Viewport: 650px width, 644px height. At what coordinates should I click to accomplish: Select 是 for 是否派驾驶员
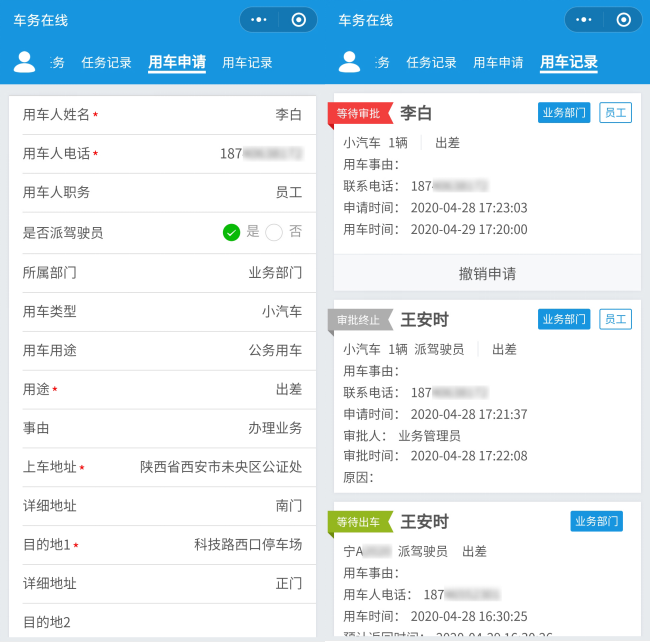232,232
